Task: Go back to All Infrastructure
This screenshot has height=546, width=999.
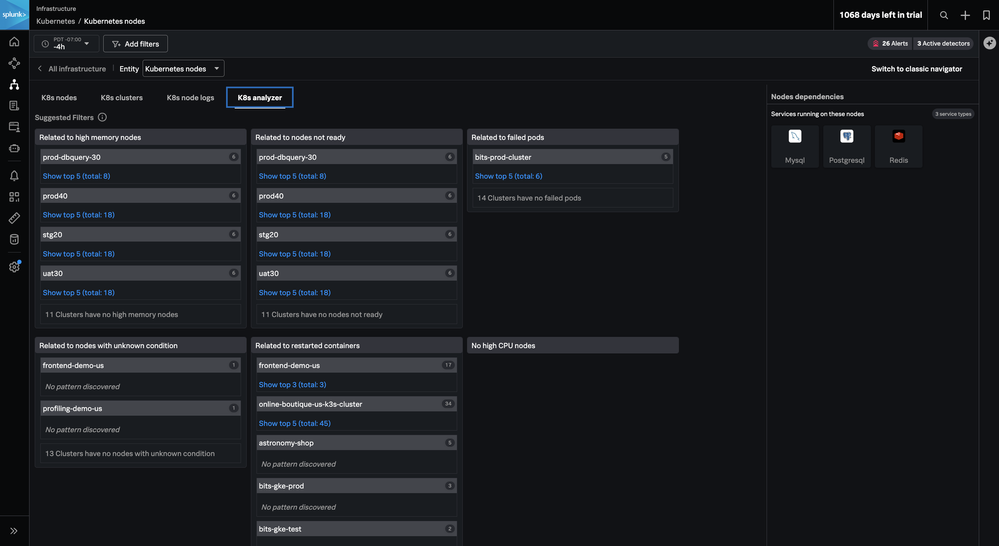Action: (72, 69)
